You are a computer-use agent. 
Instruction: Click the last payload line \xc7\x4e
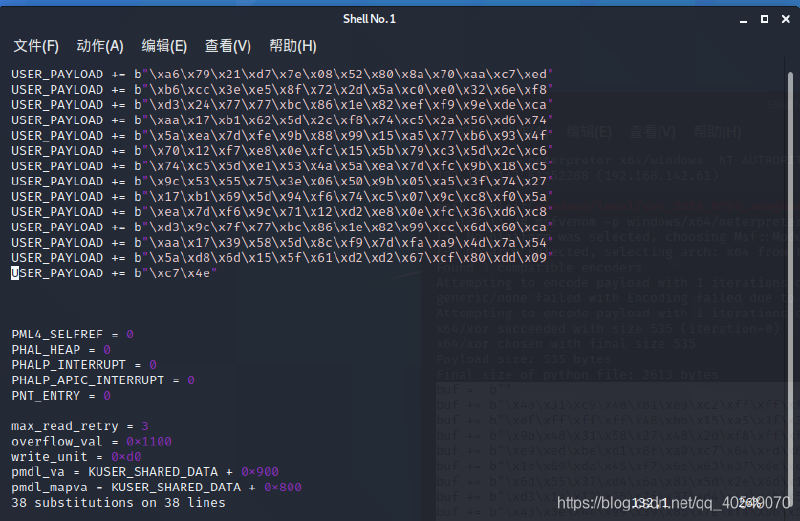pos(114,273)
